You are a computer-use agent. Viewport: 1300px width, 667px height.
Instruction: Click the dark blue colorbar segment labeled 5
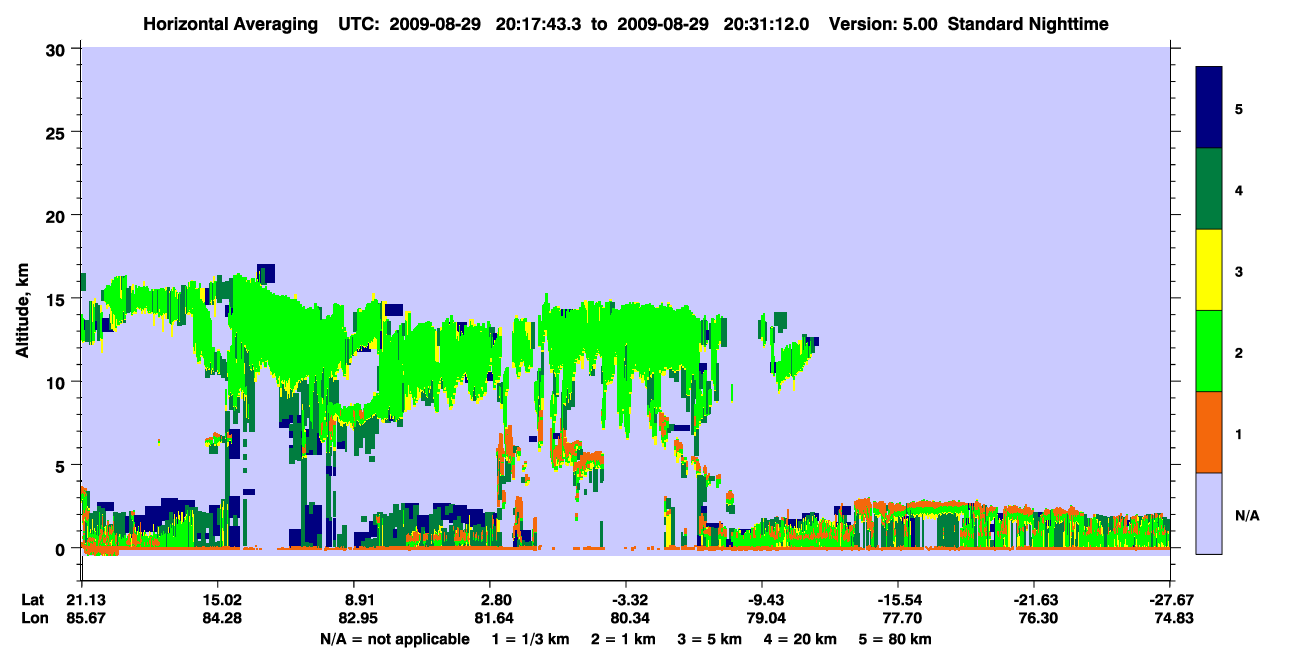pos(1209,108)
